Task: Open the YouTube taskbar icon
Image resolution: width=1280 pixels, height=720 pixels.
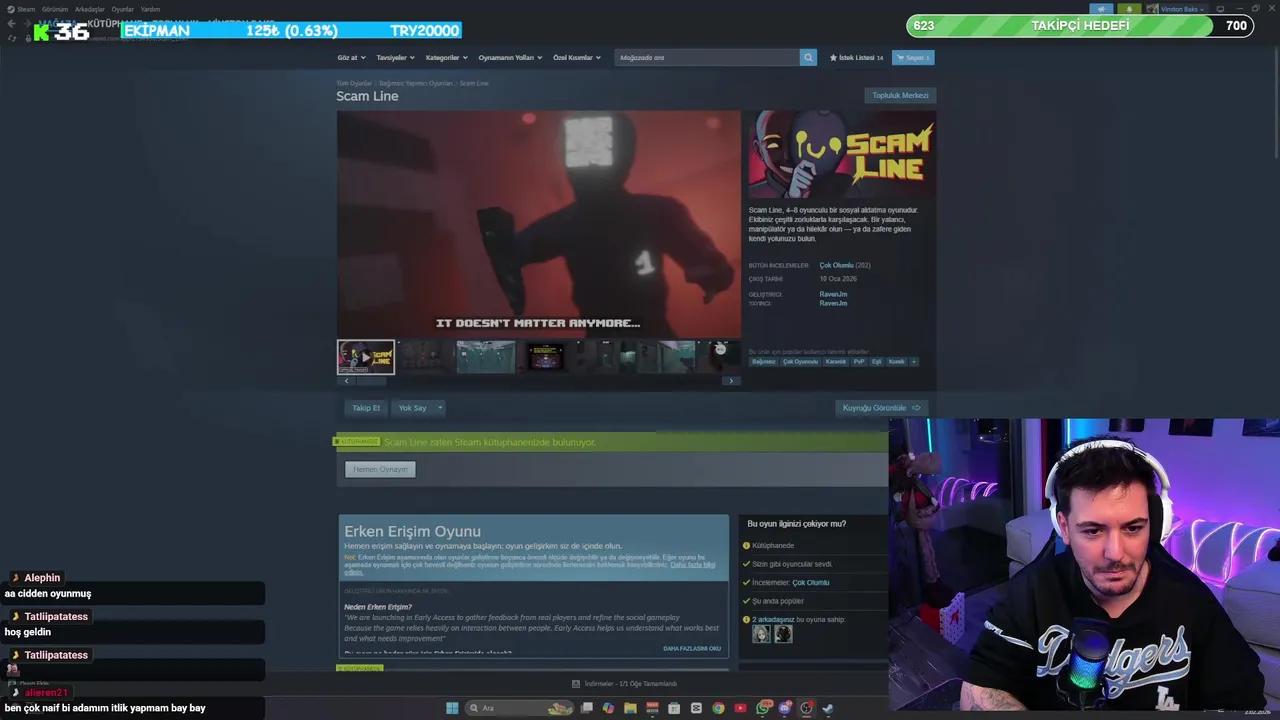Action: tap(740, 708)
